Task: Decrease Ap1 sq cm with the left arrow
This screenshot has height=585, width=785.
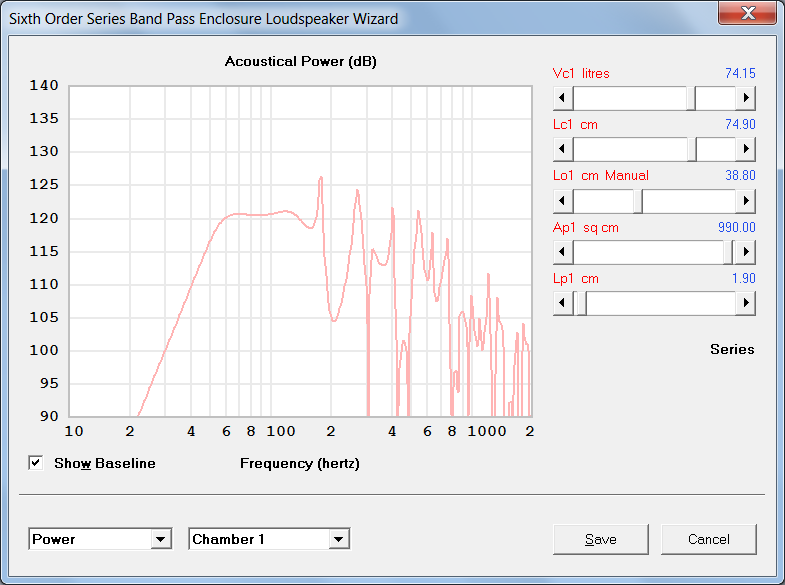Action: [x=563, y=252]
